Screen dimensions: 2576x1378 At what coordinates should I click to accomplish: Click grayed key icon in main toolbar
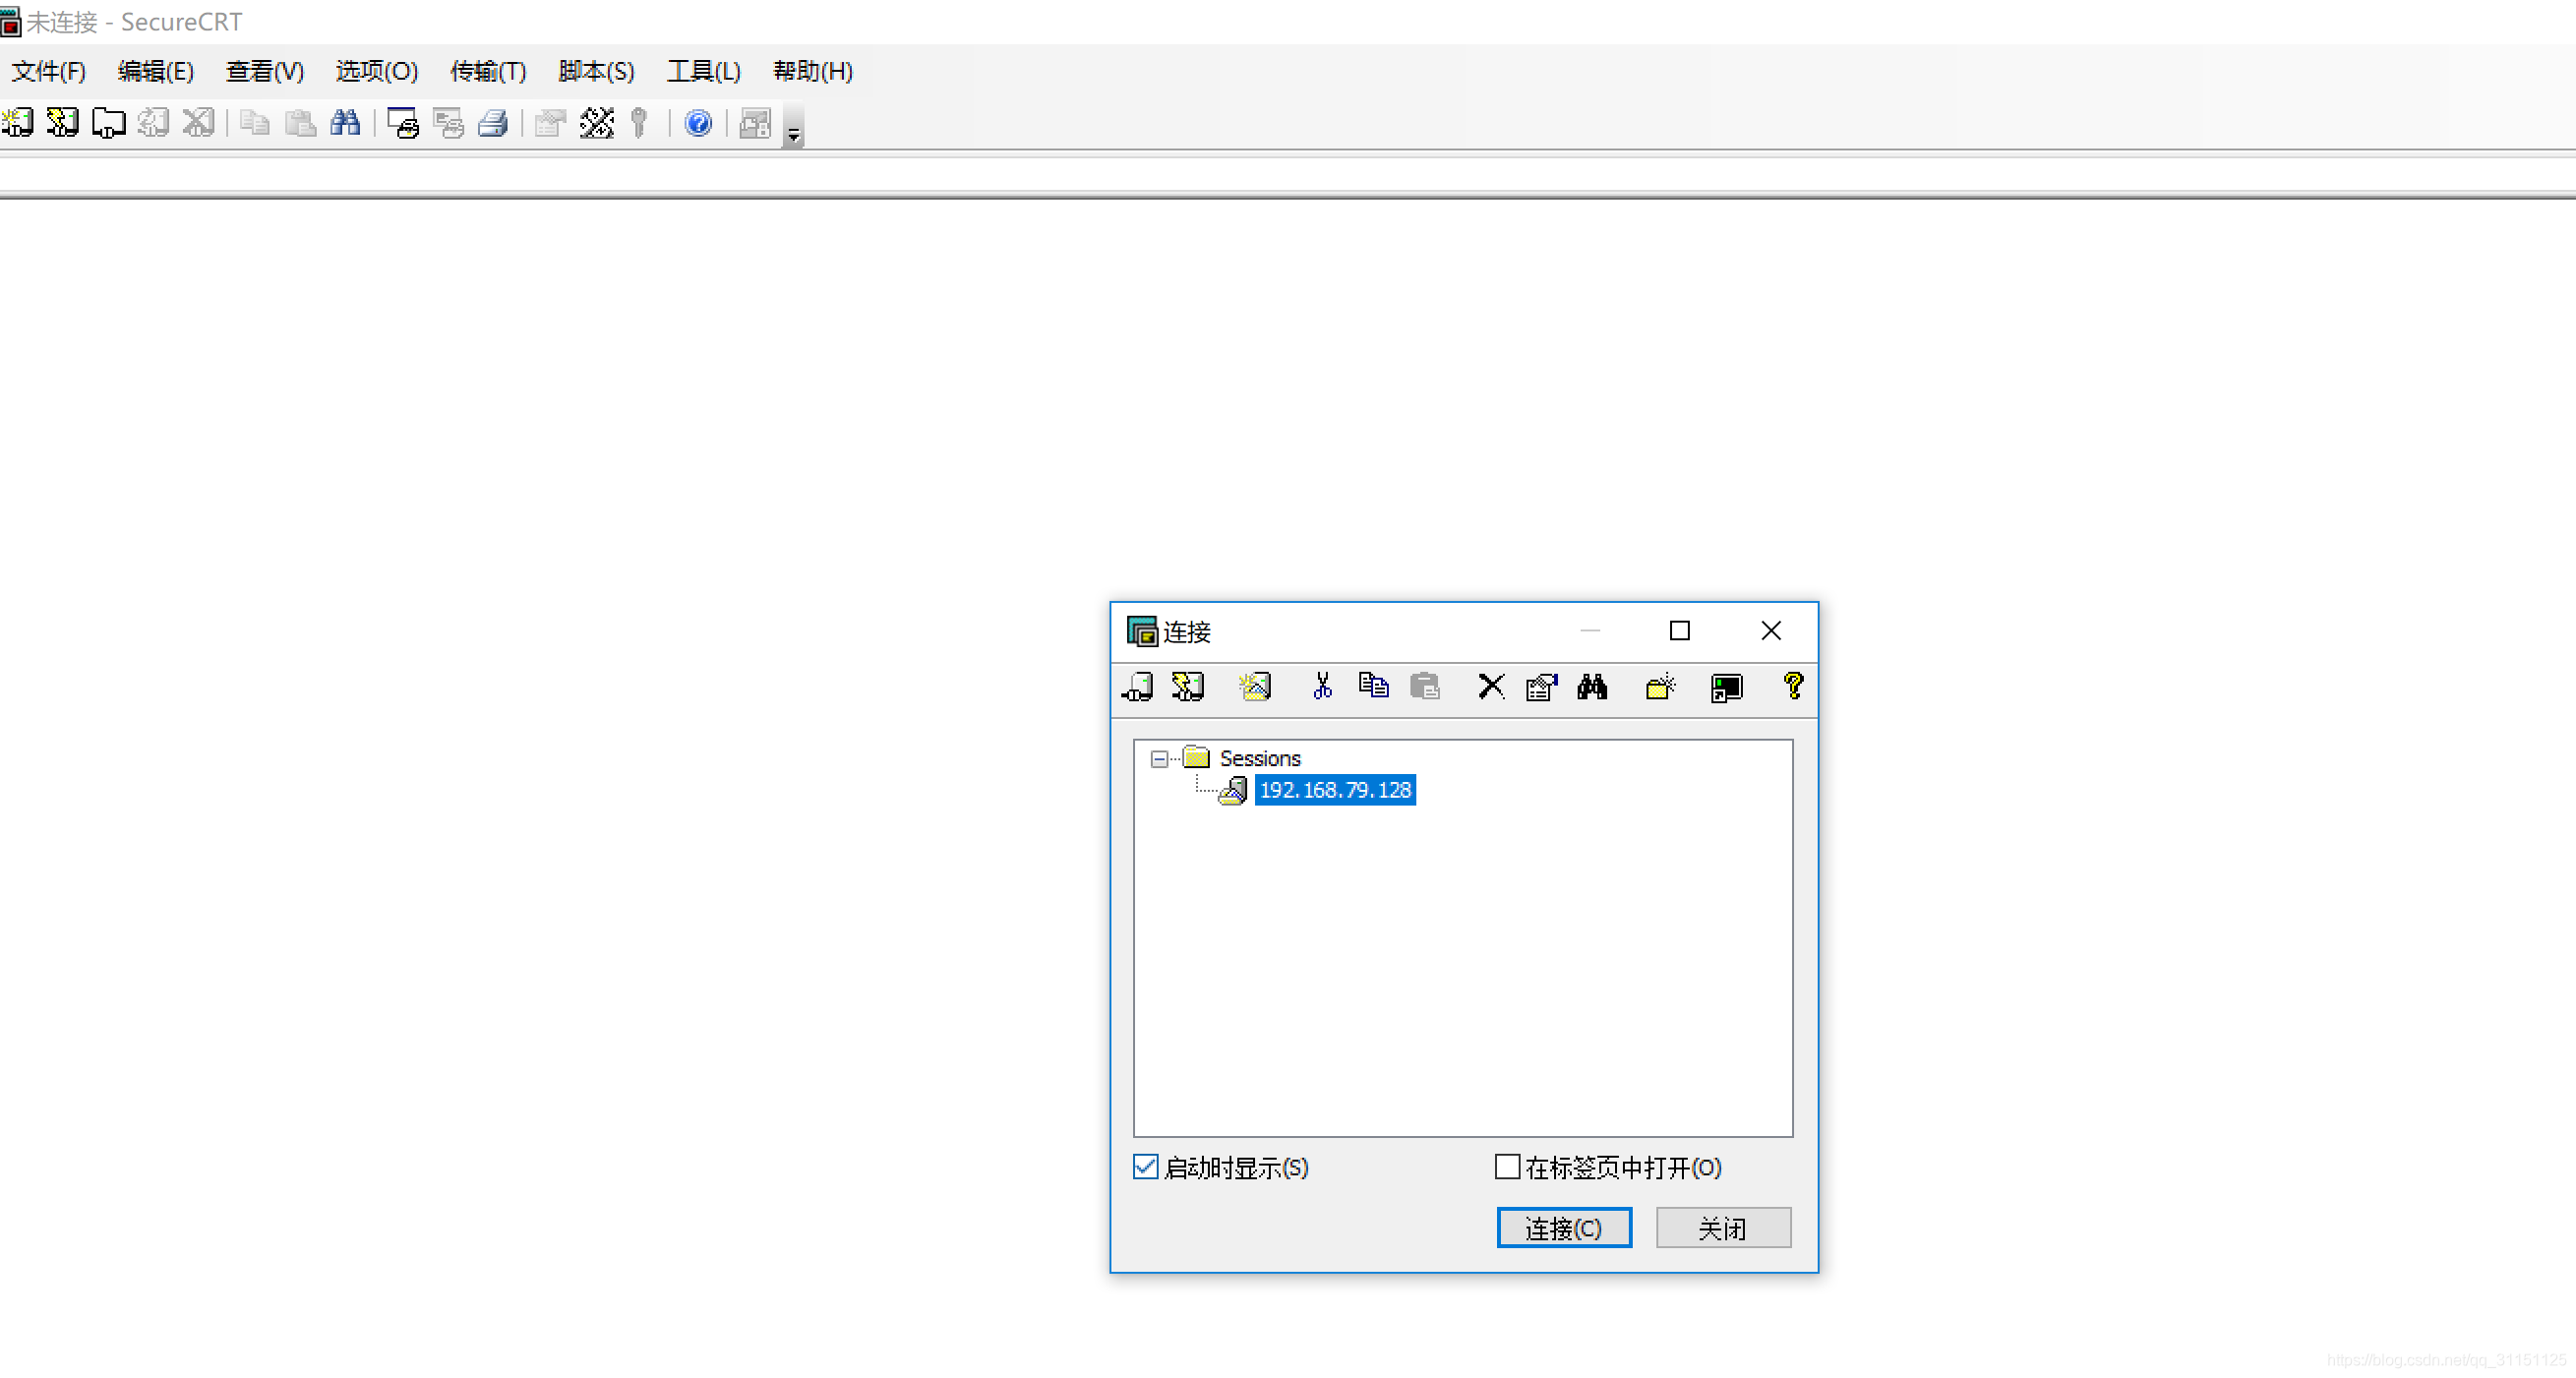point(640,123)
